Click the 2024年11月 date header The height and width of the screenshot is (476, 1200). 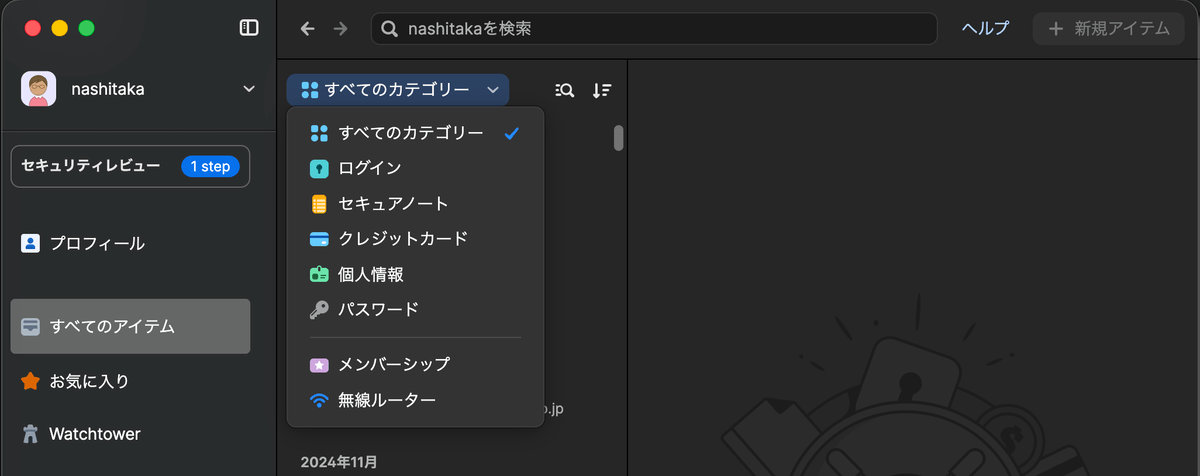339,462
